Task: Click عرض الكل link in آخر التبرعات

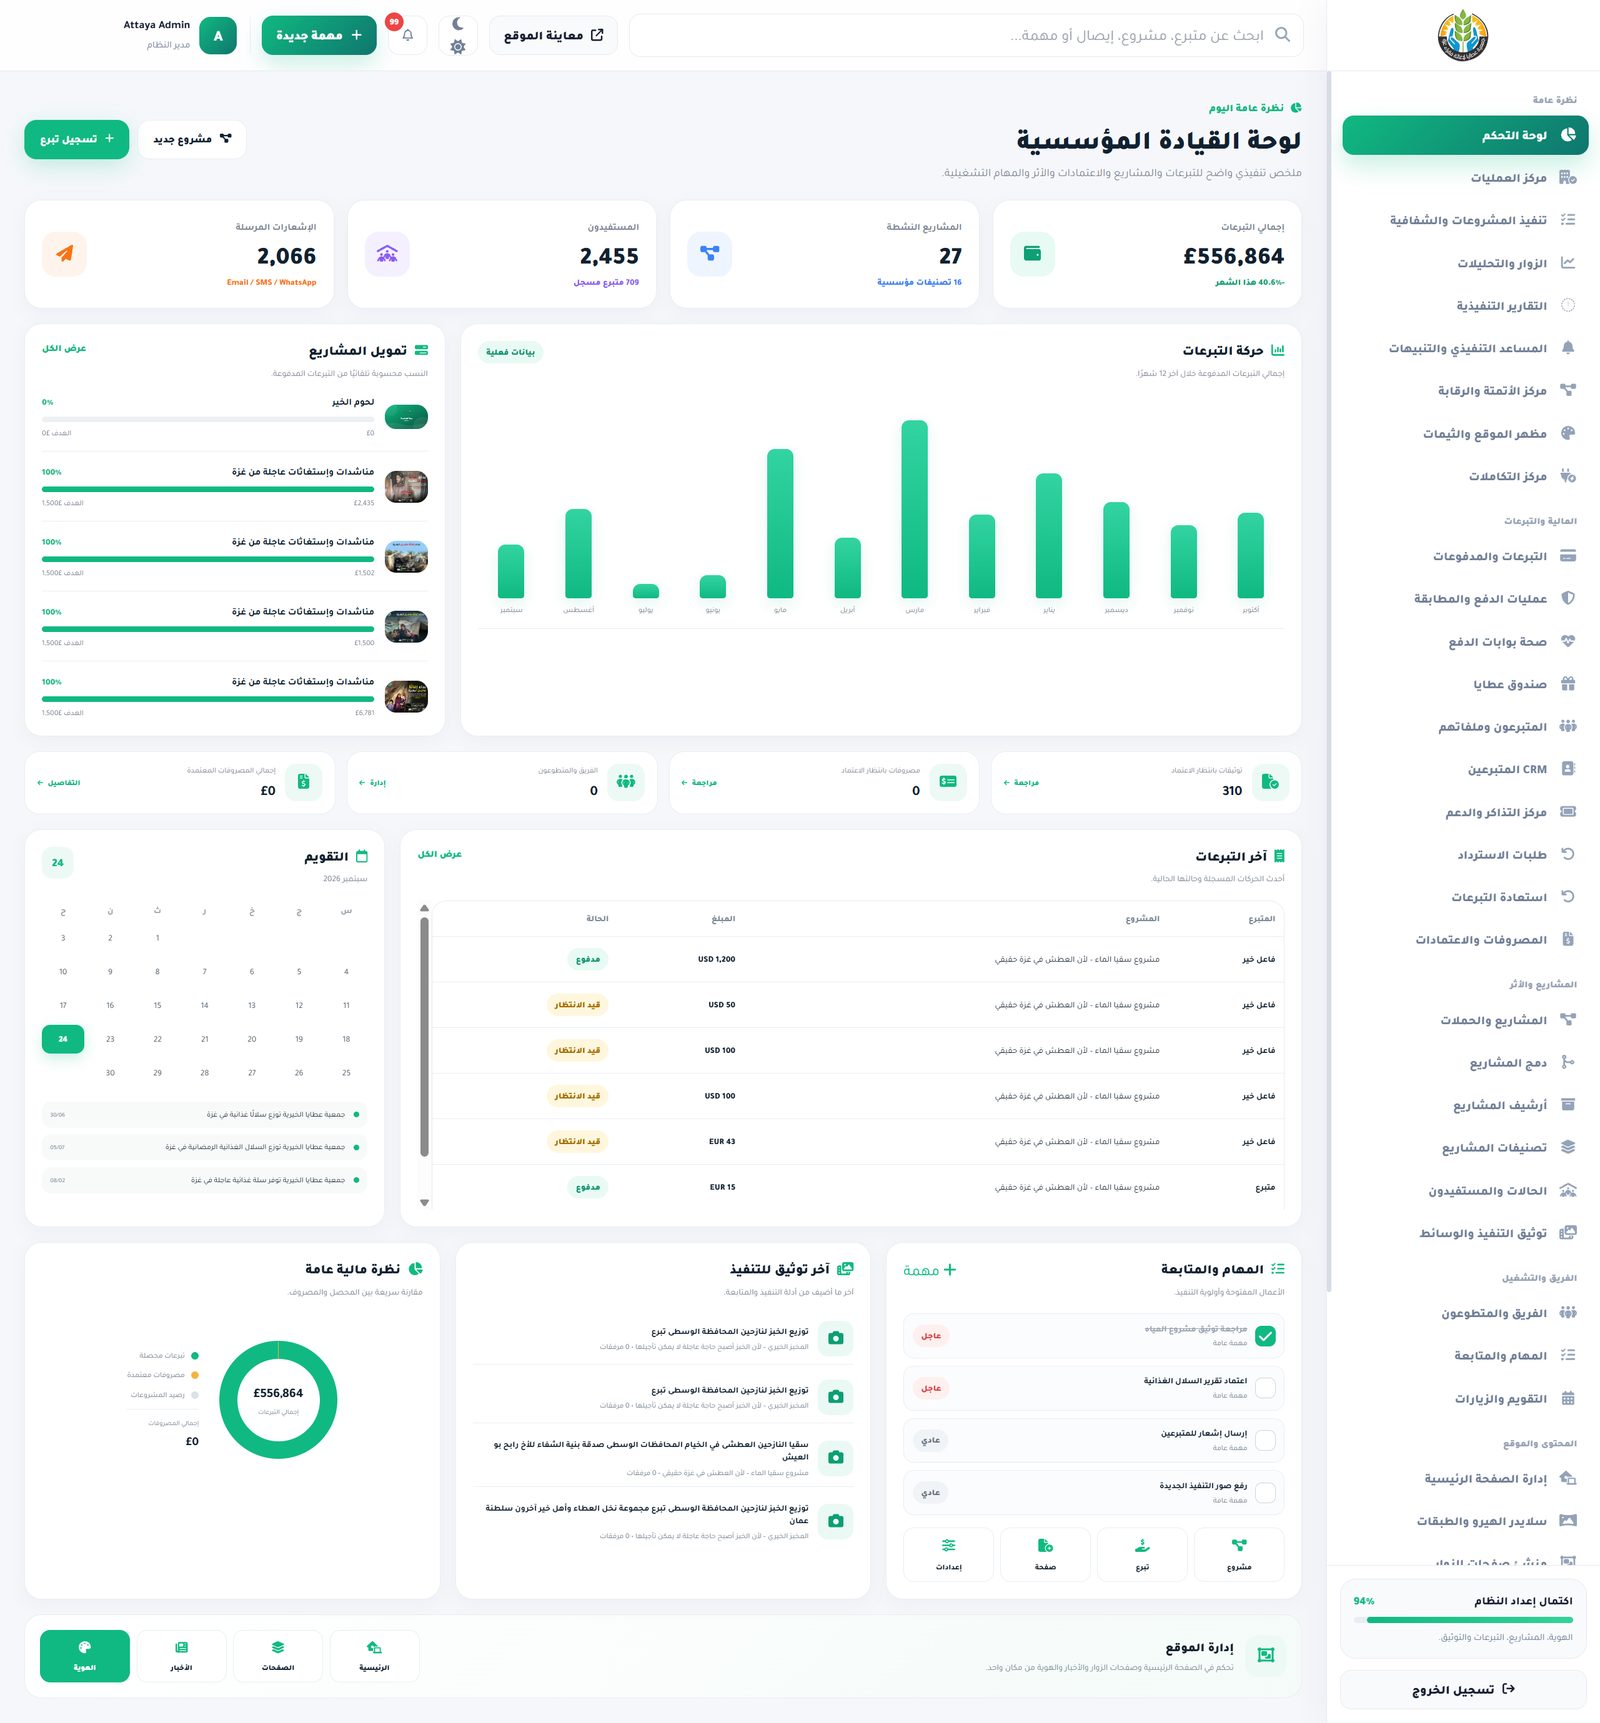Action: tap(440, 854)
